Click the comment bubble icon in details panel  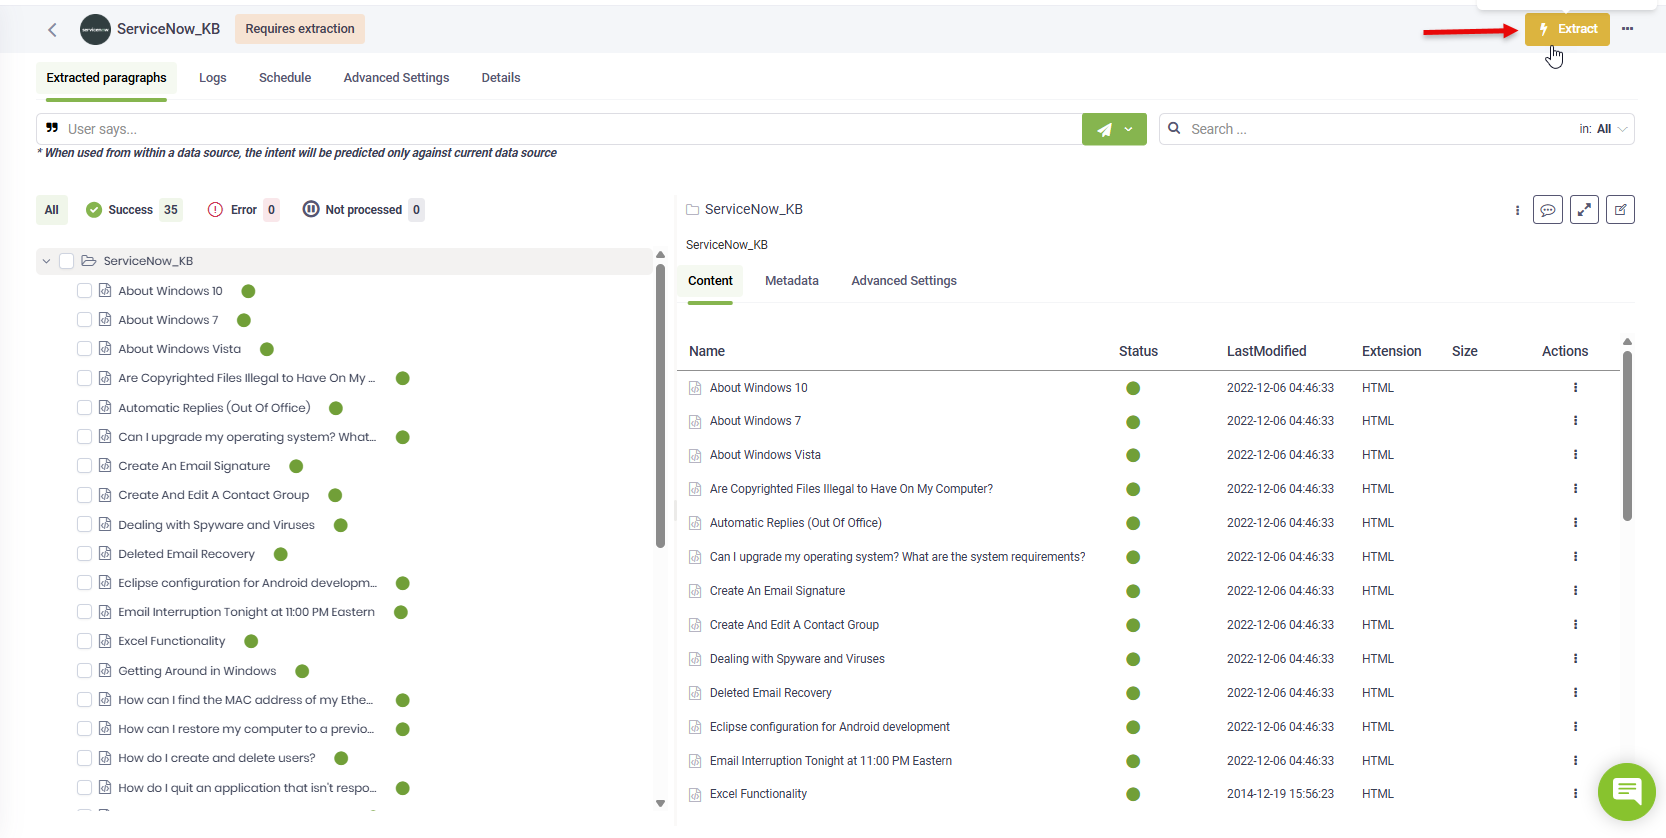[x=1547, y=210]
